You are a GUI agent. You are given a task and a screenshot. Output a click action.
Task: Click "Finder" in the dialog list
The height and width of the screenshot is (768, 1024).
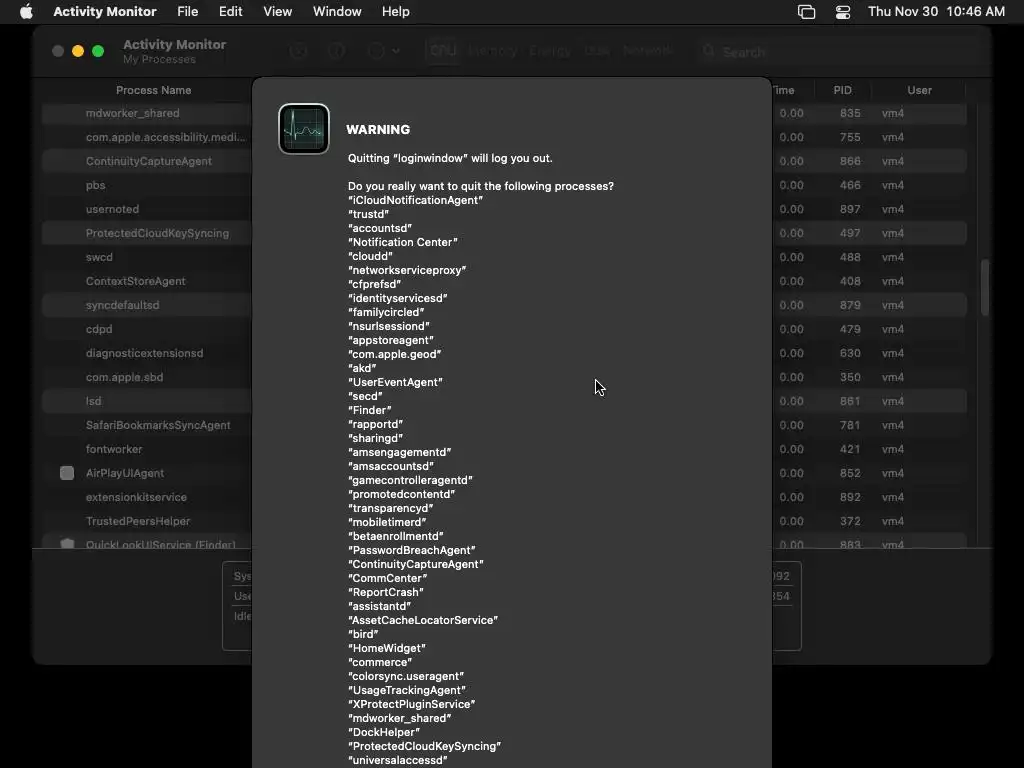pos(370,410)
